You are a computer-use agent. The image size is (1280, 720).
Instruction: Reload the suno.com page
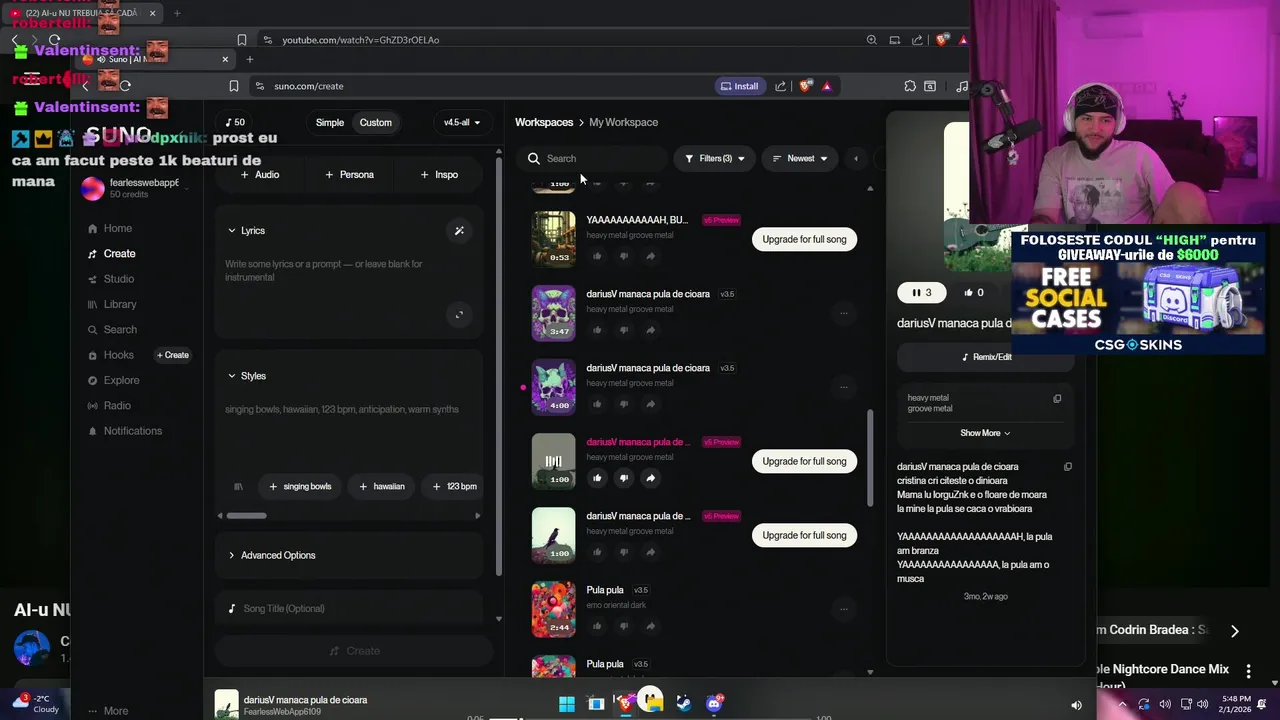(x=125, y=86)
